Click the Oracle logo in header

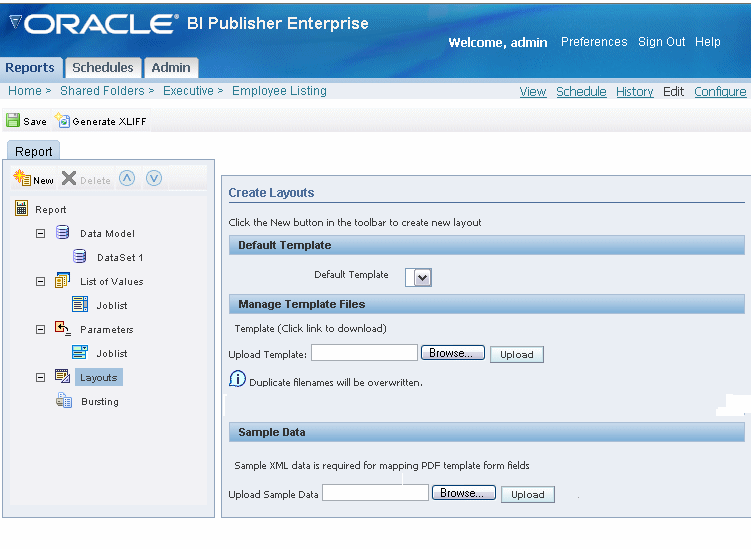pos(94,24)
